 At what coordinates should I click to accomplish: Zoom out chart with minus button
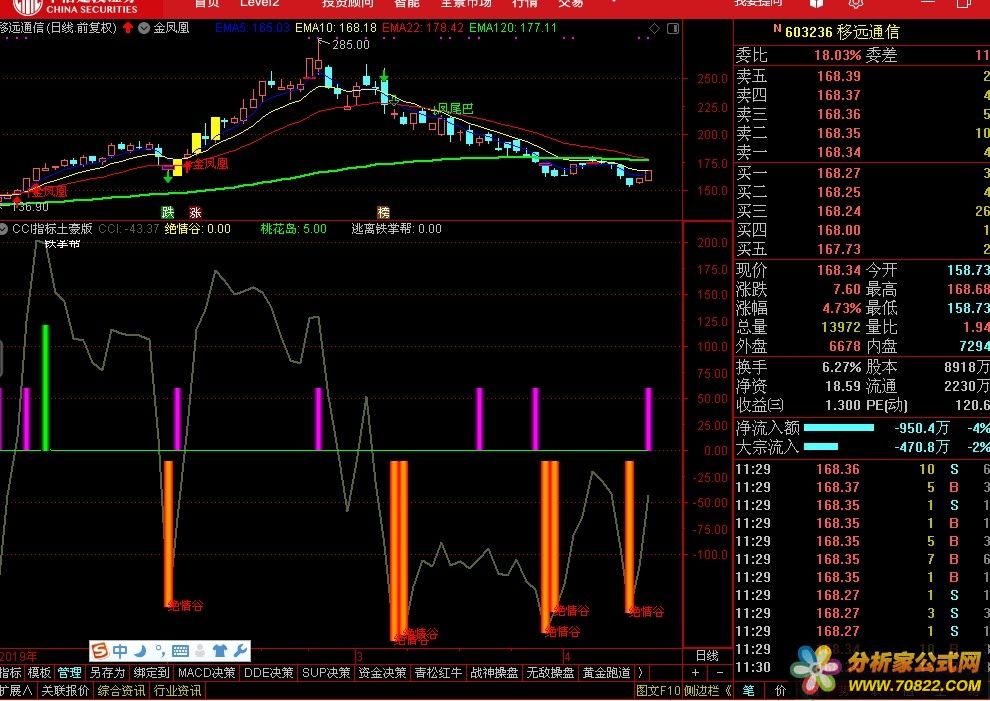[719, 673]
